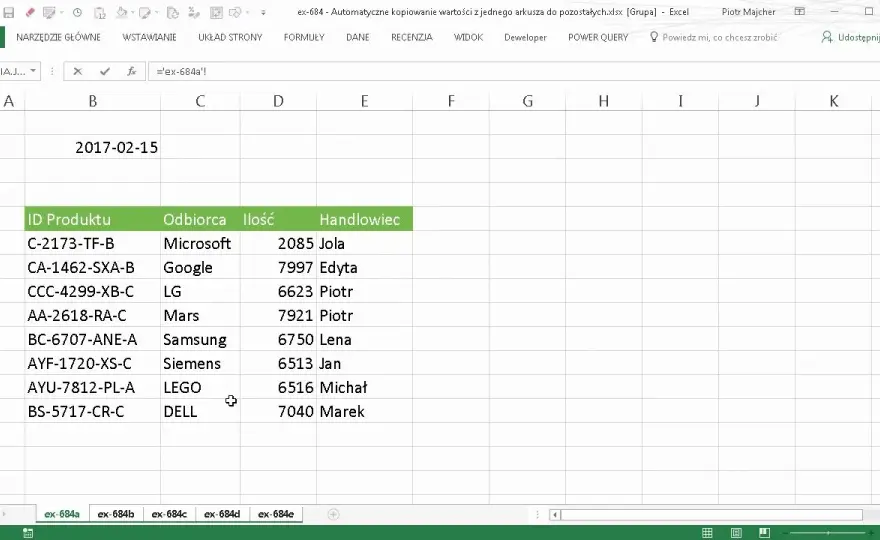Screen dimensions: 880x540
Task: Open the WIDOK ribbon tab
Action: click(469, 38)
